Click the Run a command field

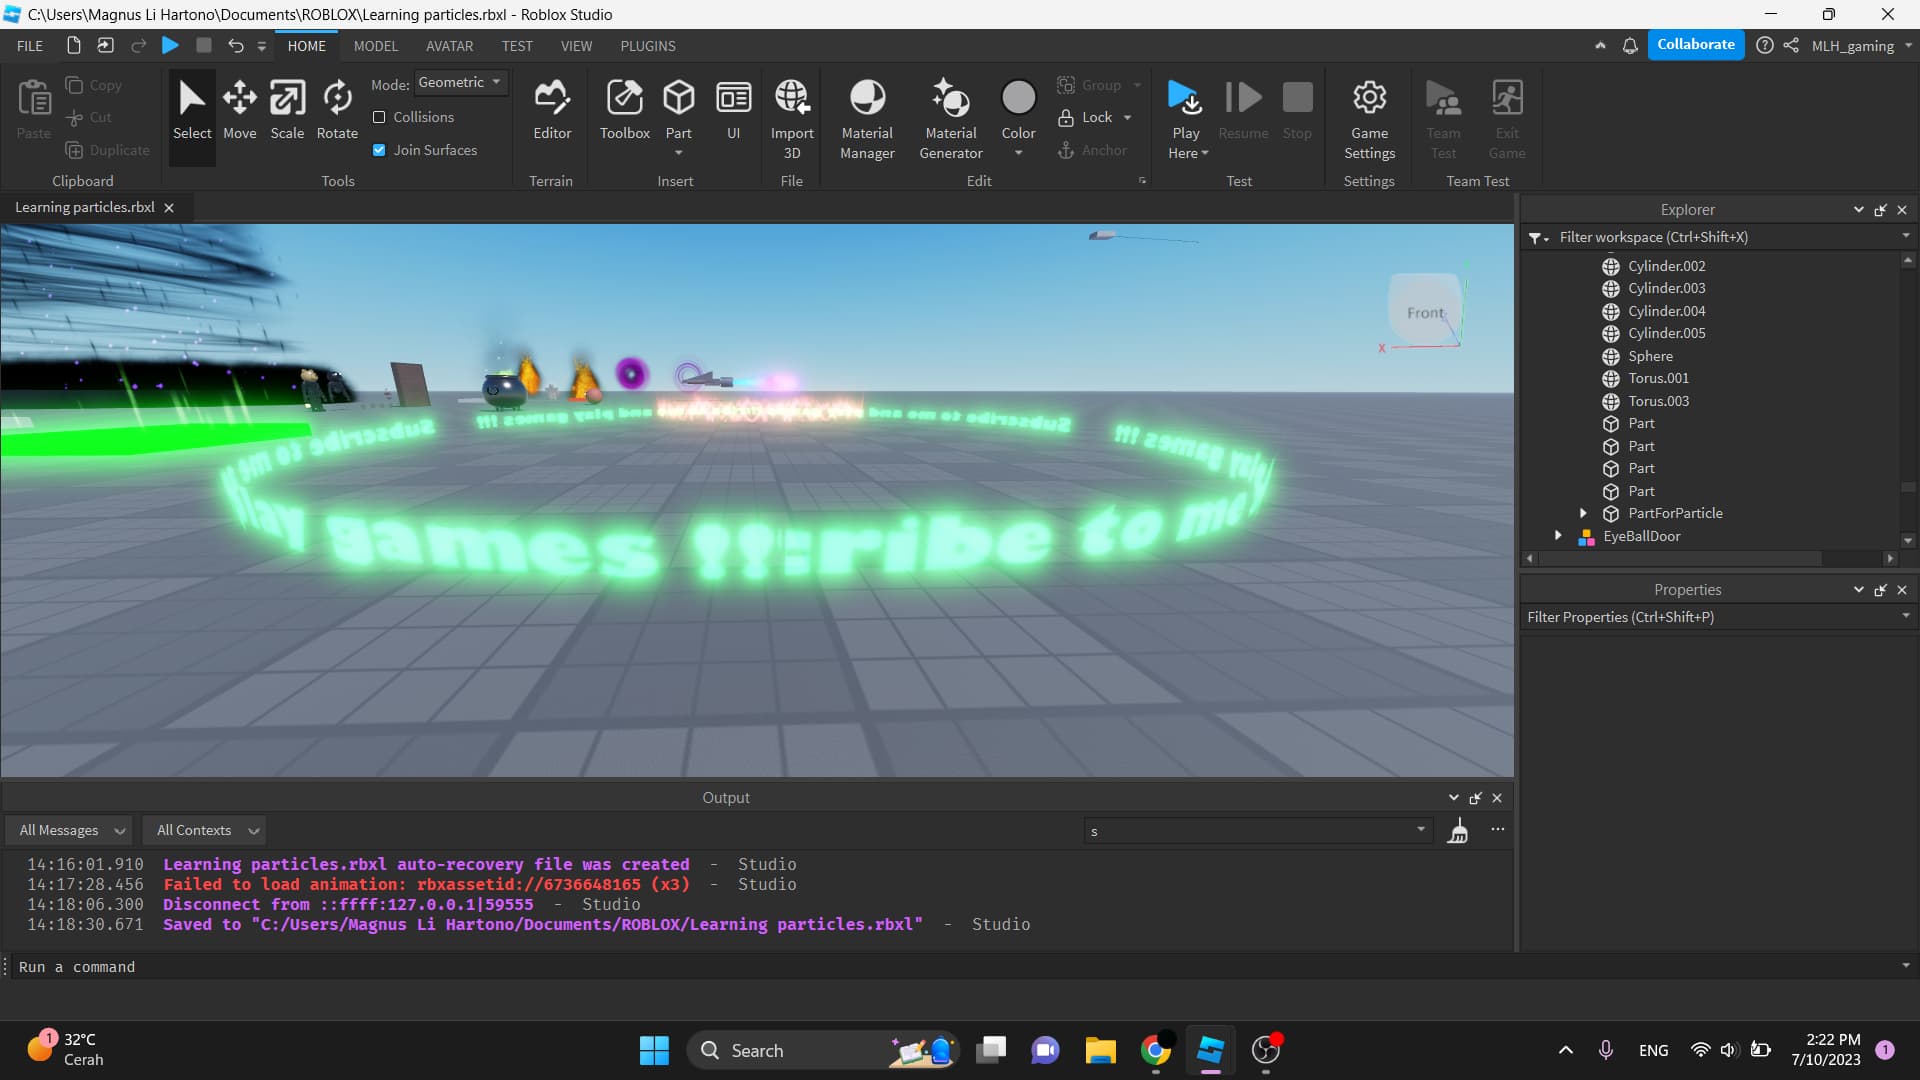tap(400, 967)
